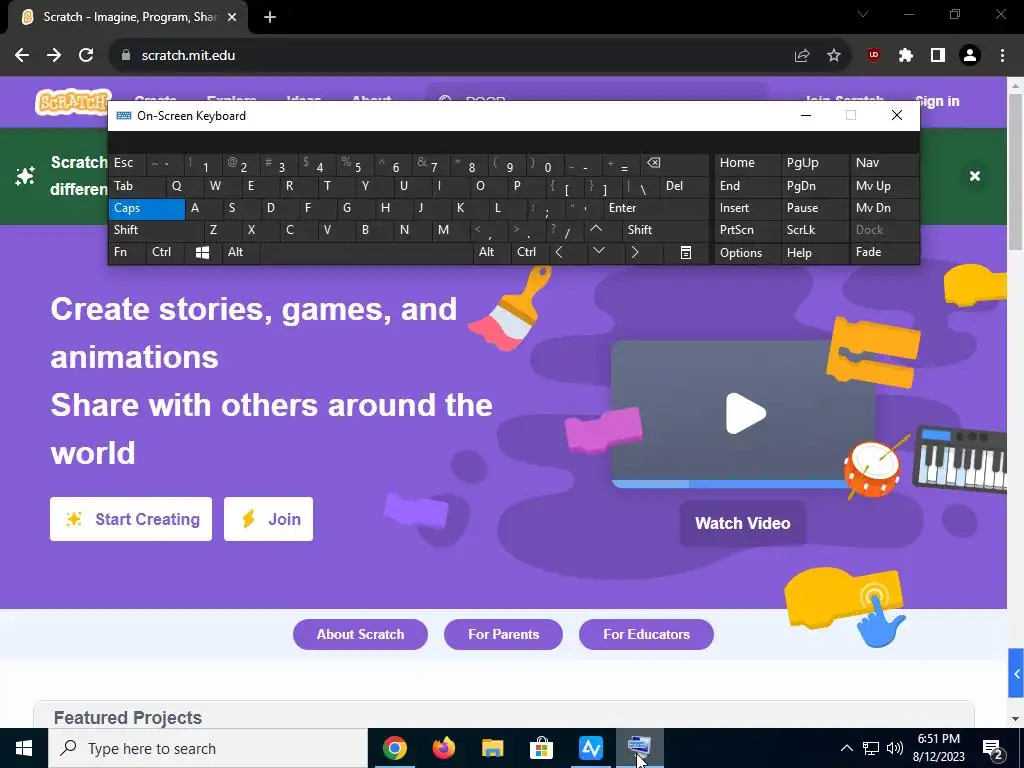
Task: Expand the blue side arrow panel
Action: 1016,673
